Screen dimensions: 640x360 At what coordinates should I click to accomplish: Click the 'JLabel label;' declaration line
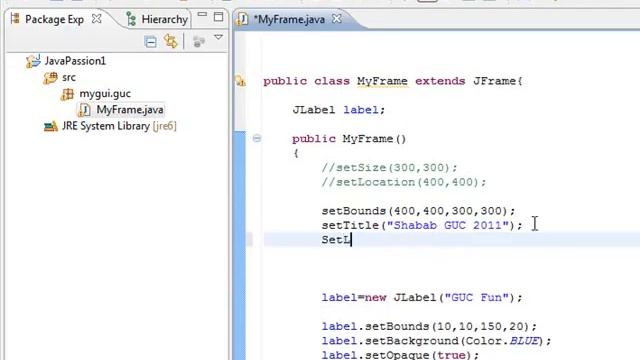339,110
